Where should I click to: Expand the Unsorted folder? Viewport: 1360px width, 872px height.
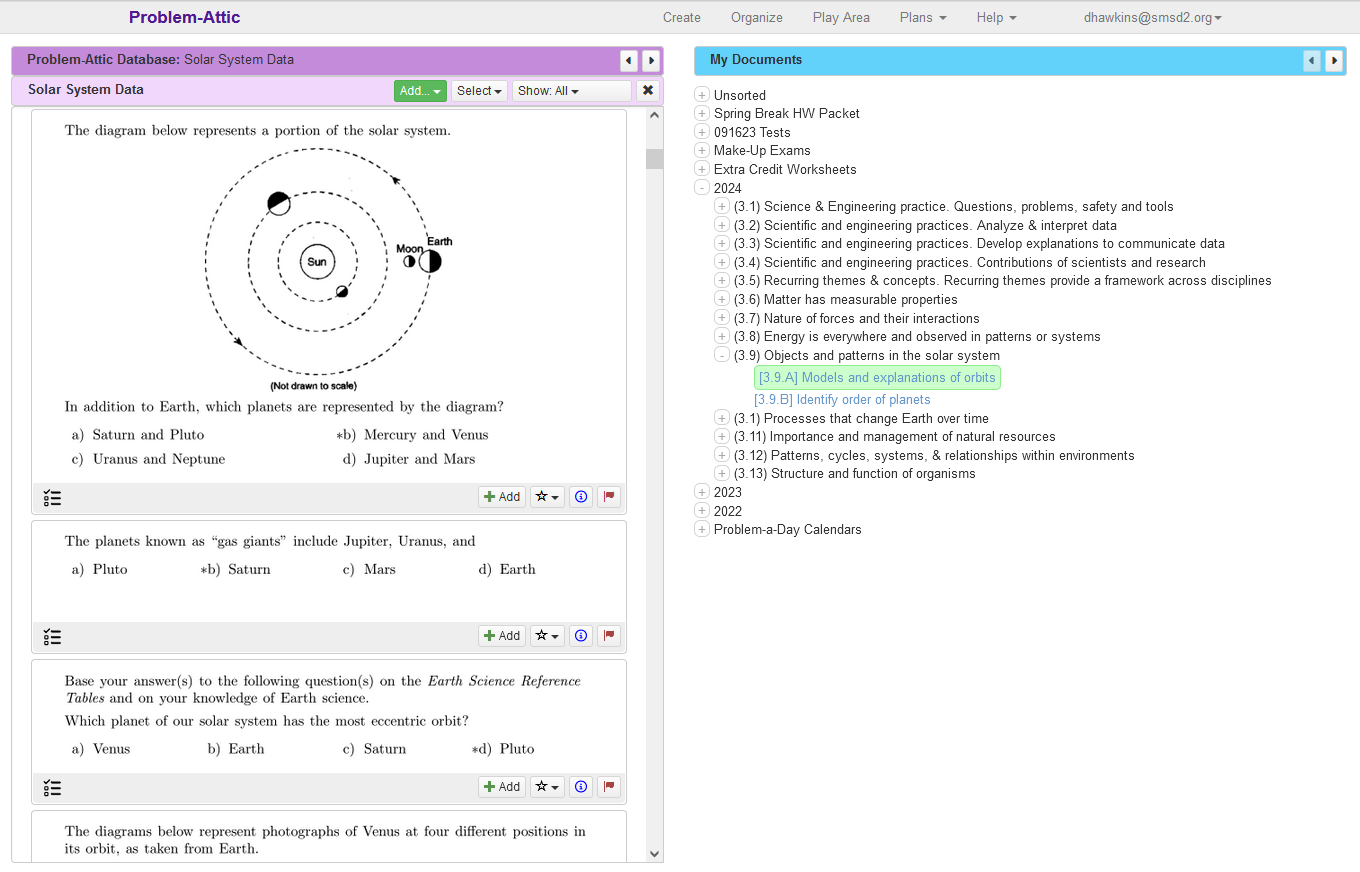(702, 95)
